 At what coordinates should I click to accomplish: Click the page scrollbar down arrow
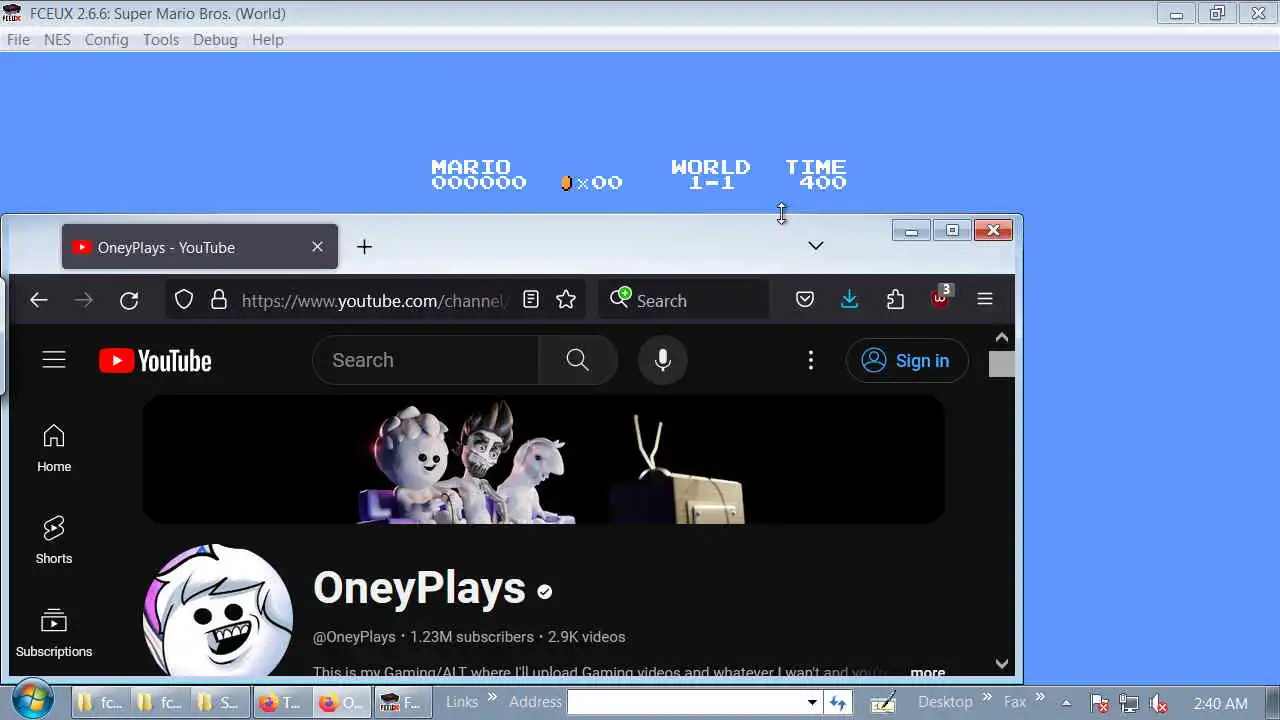tap(1002, 664)
